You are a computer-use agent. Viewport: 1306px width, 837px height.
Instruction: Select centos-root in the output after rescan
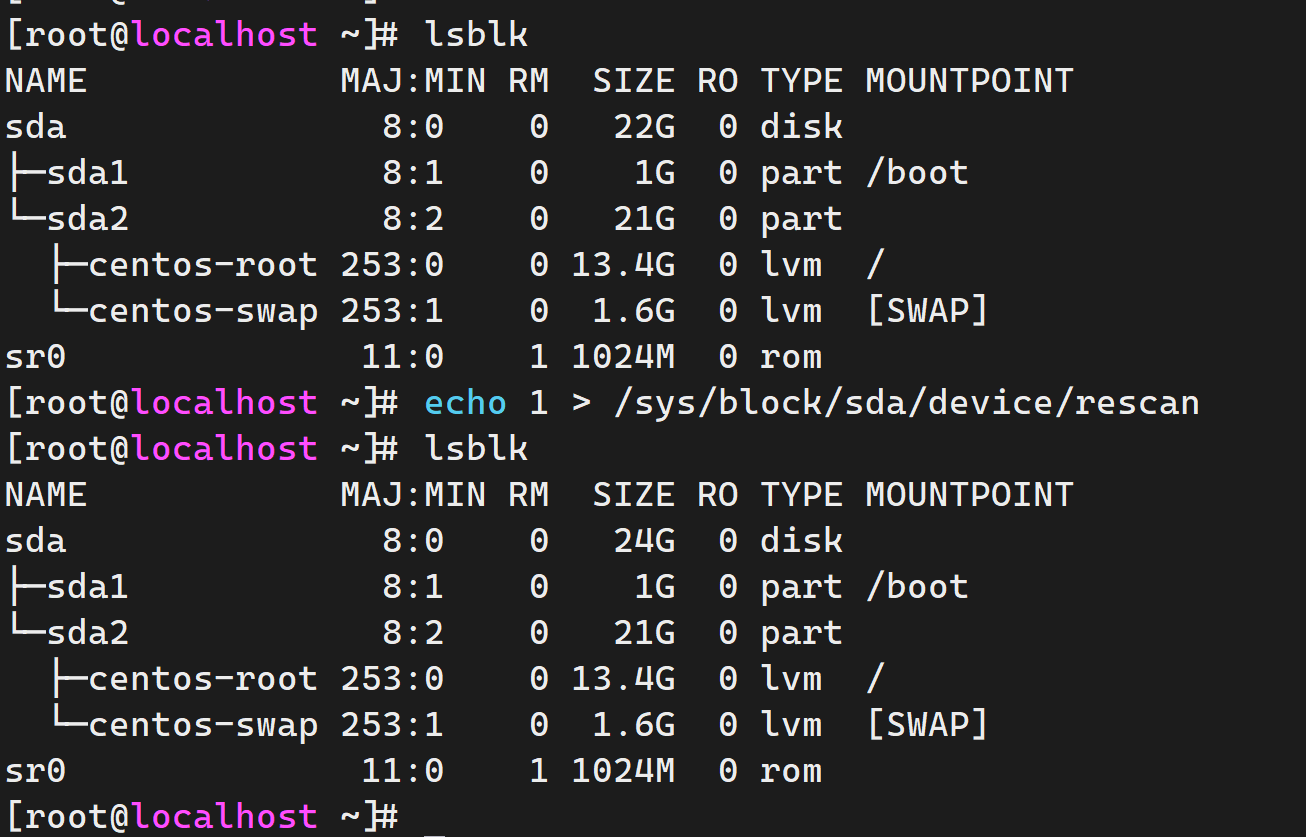click(x=203, y=679)
